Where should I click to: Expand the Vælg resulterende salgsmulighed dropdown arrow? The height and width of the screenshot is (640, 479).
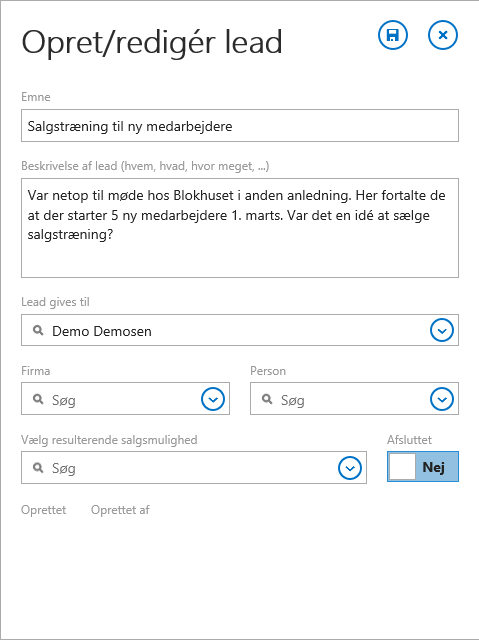[x=350, y=468]
